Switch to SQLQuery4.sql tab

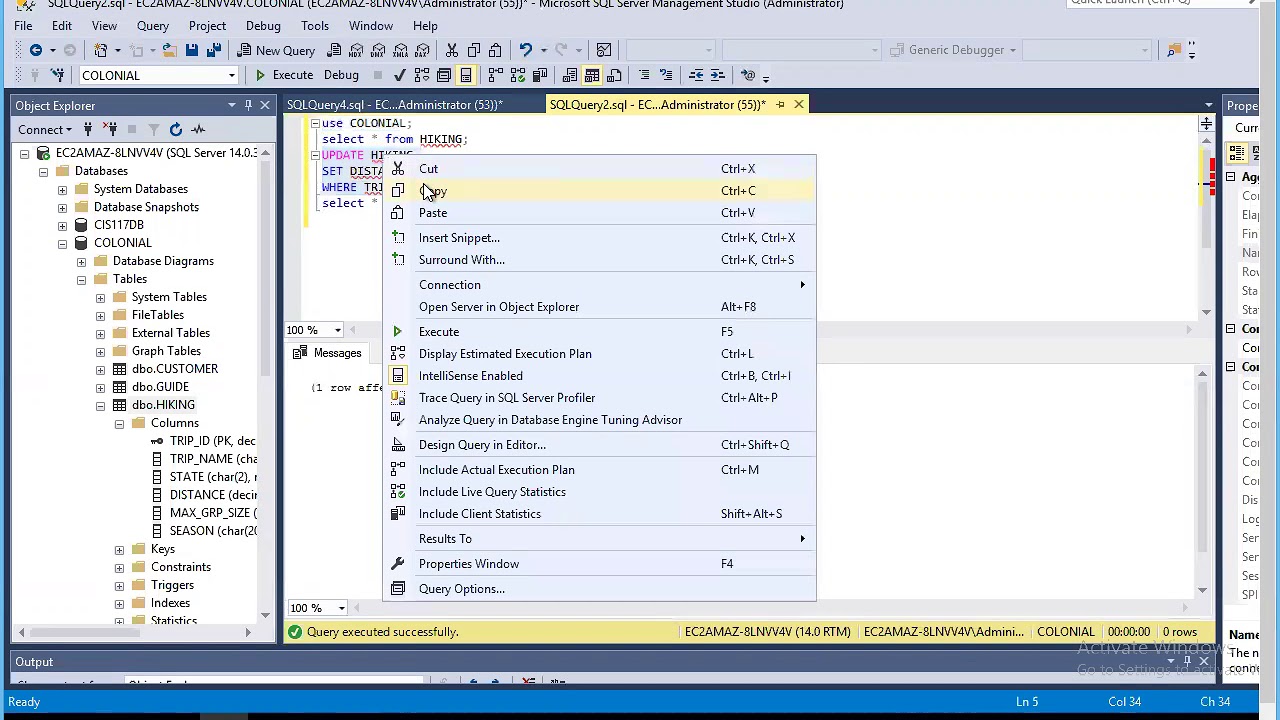[x=394, y=105]
